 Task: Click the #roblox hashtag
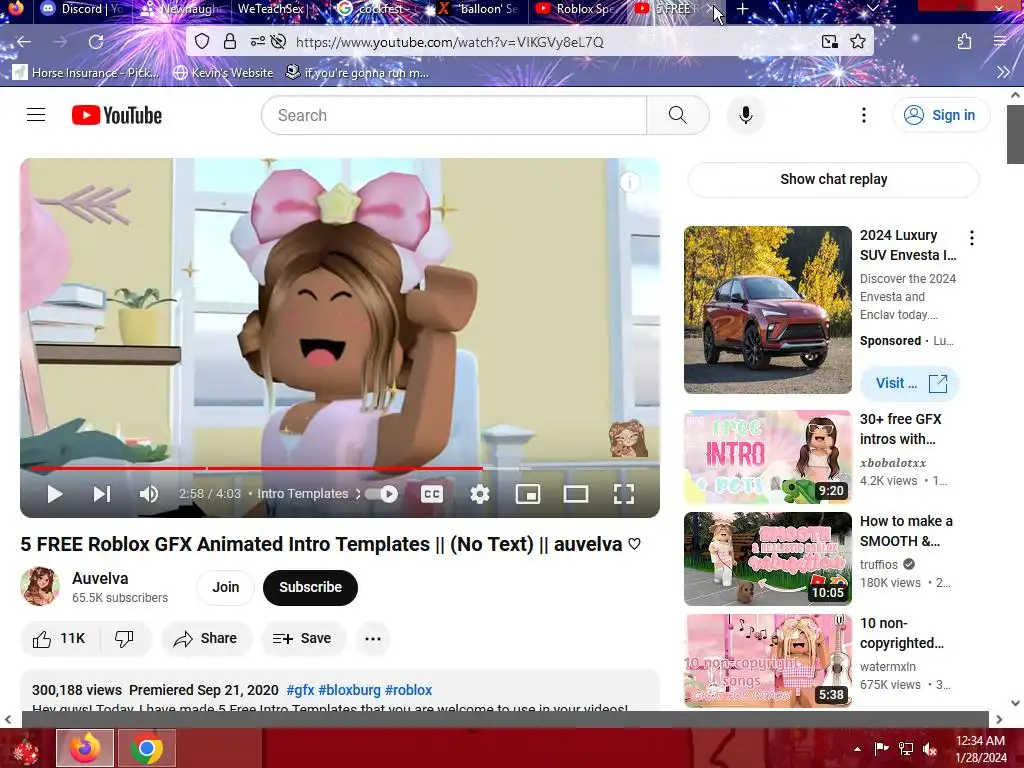tap(408, 690)
